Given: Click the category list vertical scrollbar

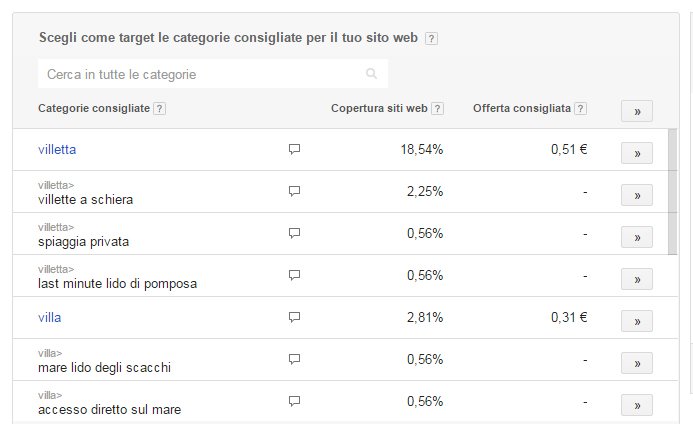Looking at the screenshot, I should click(x=672, y=191).
